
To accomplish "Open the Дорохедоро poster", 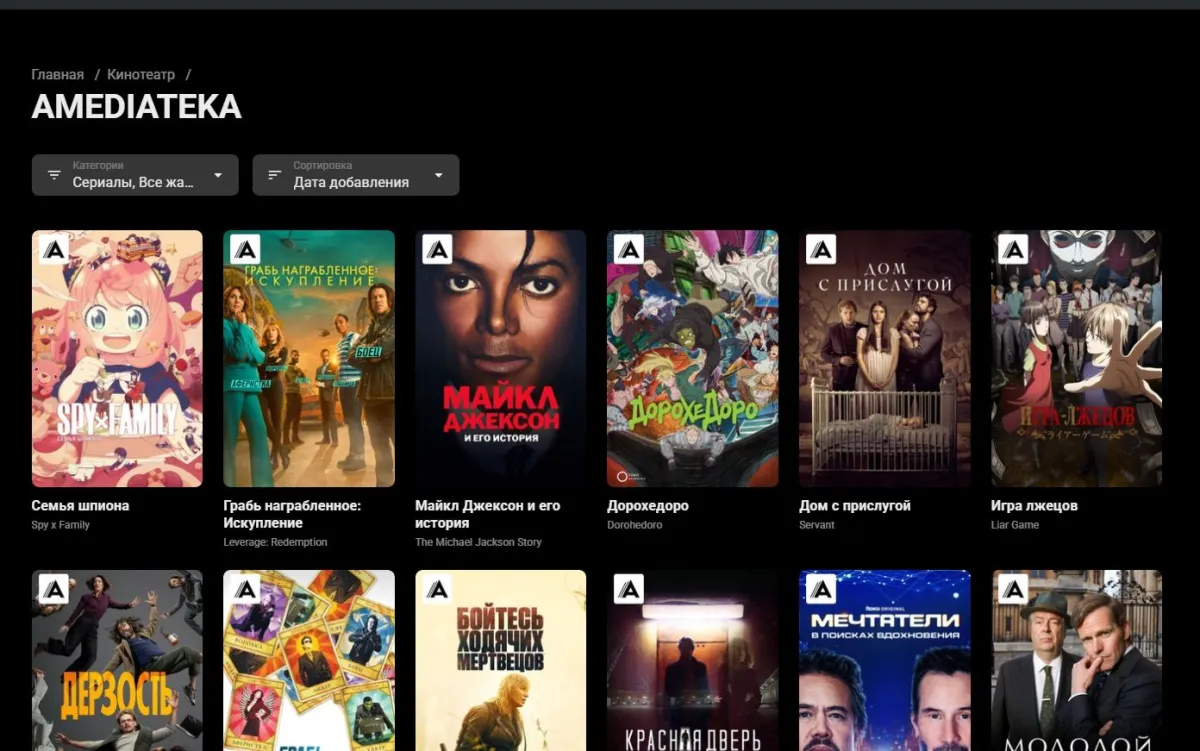I will pos(693,359).
